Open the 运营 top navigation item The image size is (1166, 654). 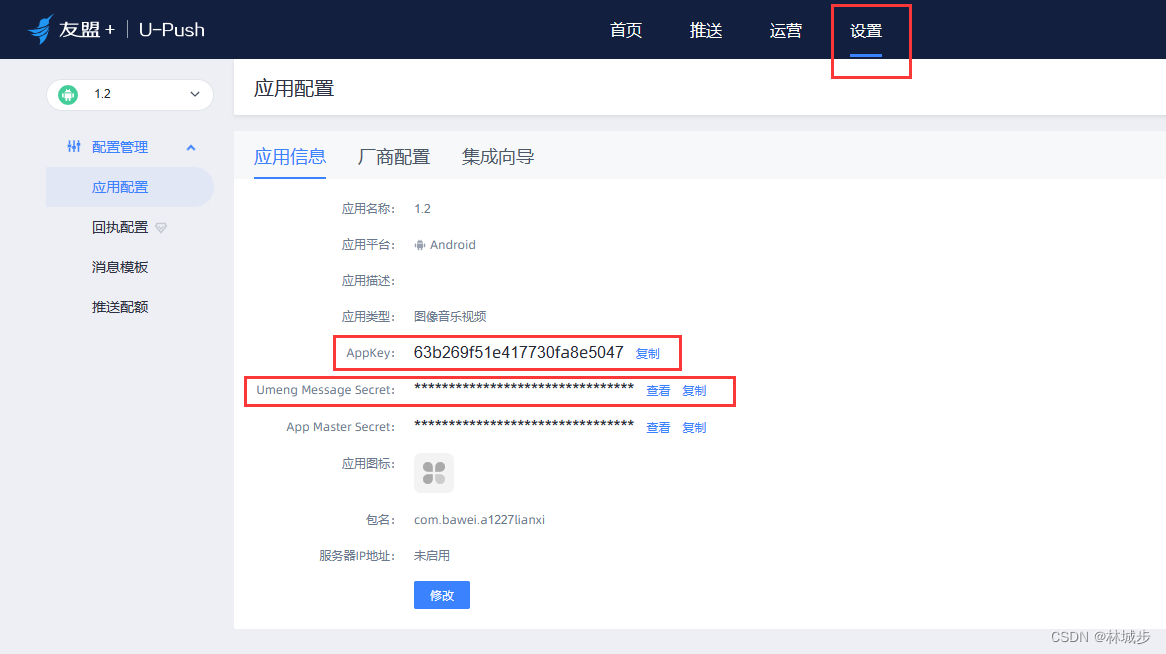(785, 31)
